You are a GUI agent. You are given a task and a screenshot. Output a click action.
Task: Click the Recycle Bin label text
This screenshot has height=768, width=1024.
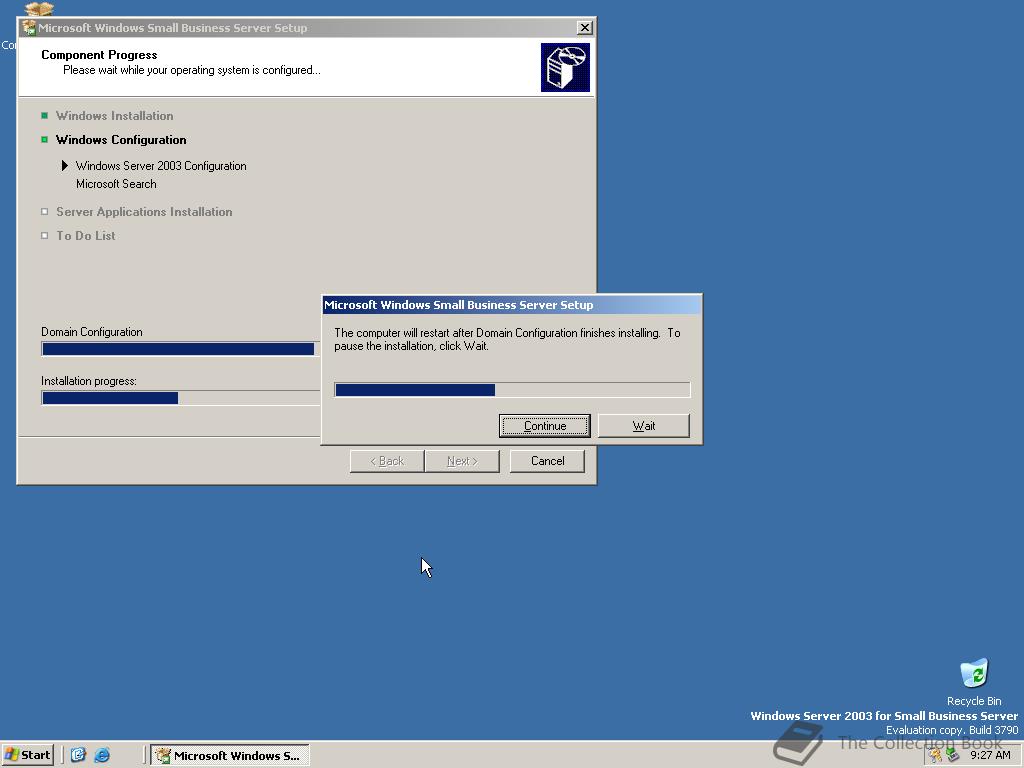[974, 701]
